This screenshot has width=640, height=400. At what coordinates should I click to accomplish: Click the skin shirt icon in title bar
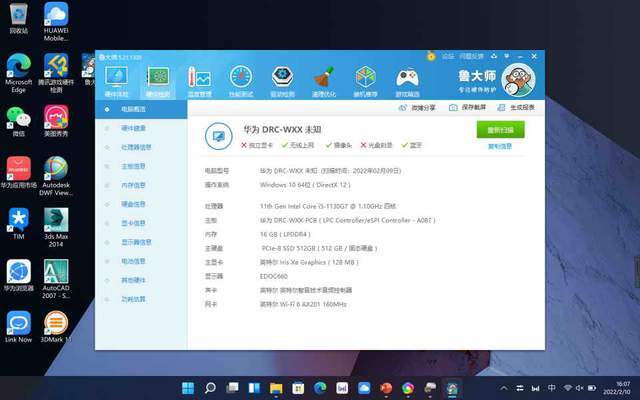494,56
